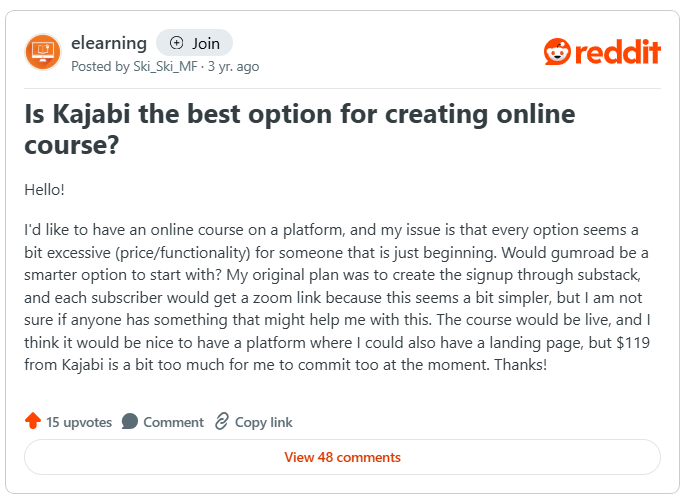This screenshot has width=687, height=504.
Task: Click the "3 yr. ago" timestamp
Action: [x=233, y=67]
